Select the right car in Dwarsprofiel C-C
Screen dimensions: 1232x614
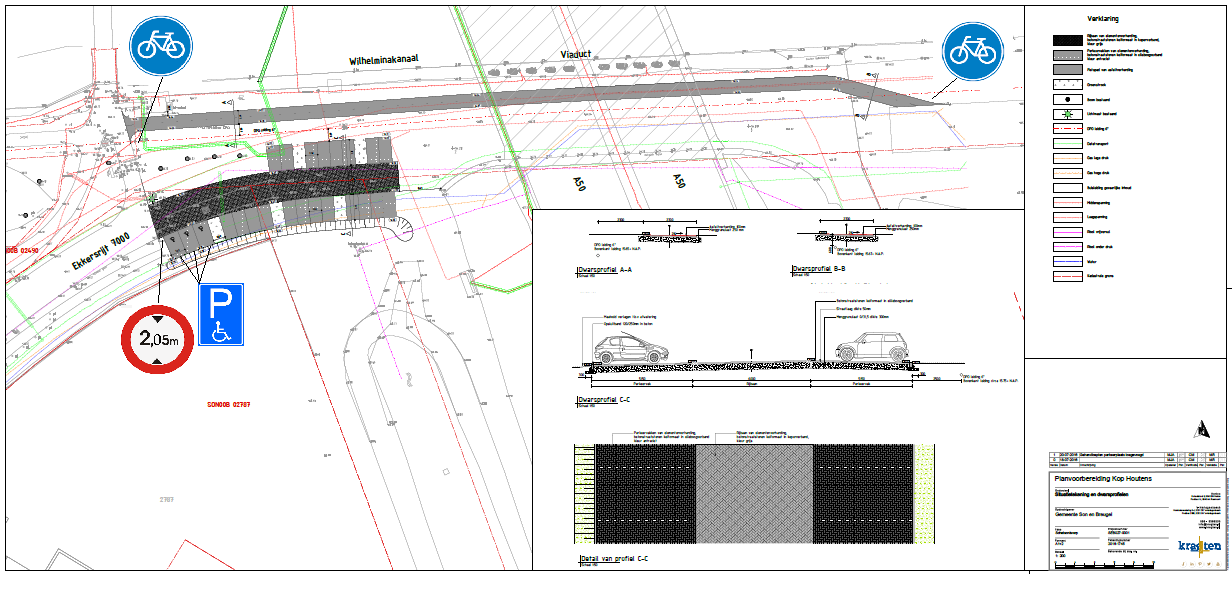868,347
